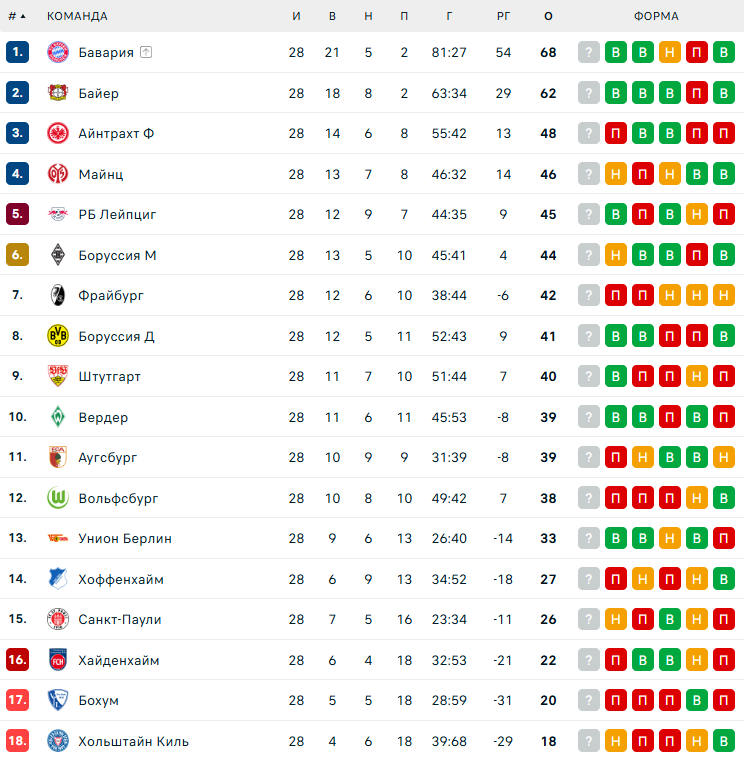Select the Werder Bremen diamond logo

pyautogui.click(x=58, y=417)
